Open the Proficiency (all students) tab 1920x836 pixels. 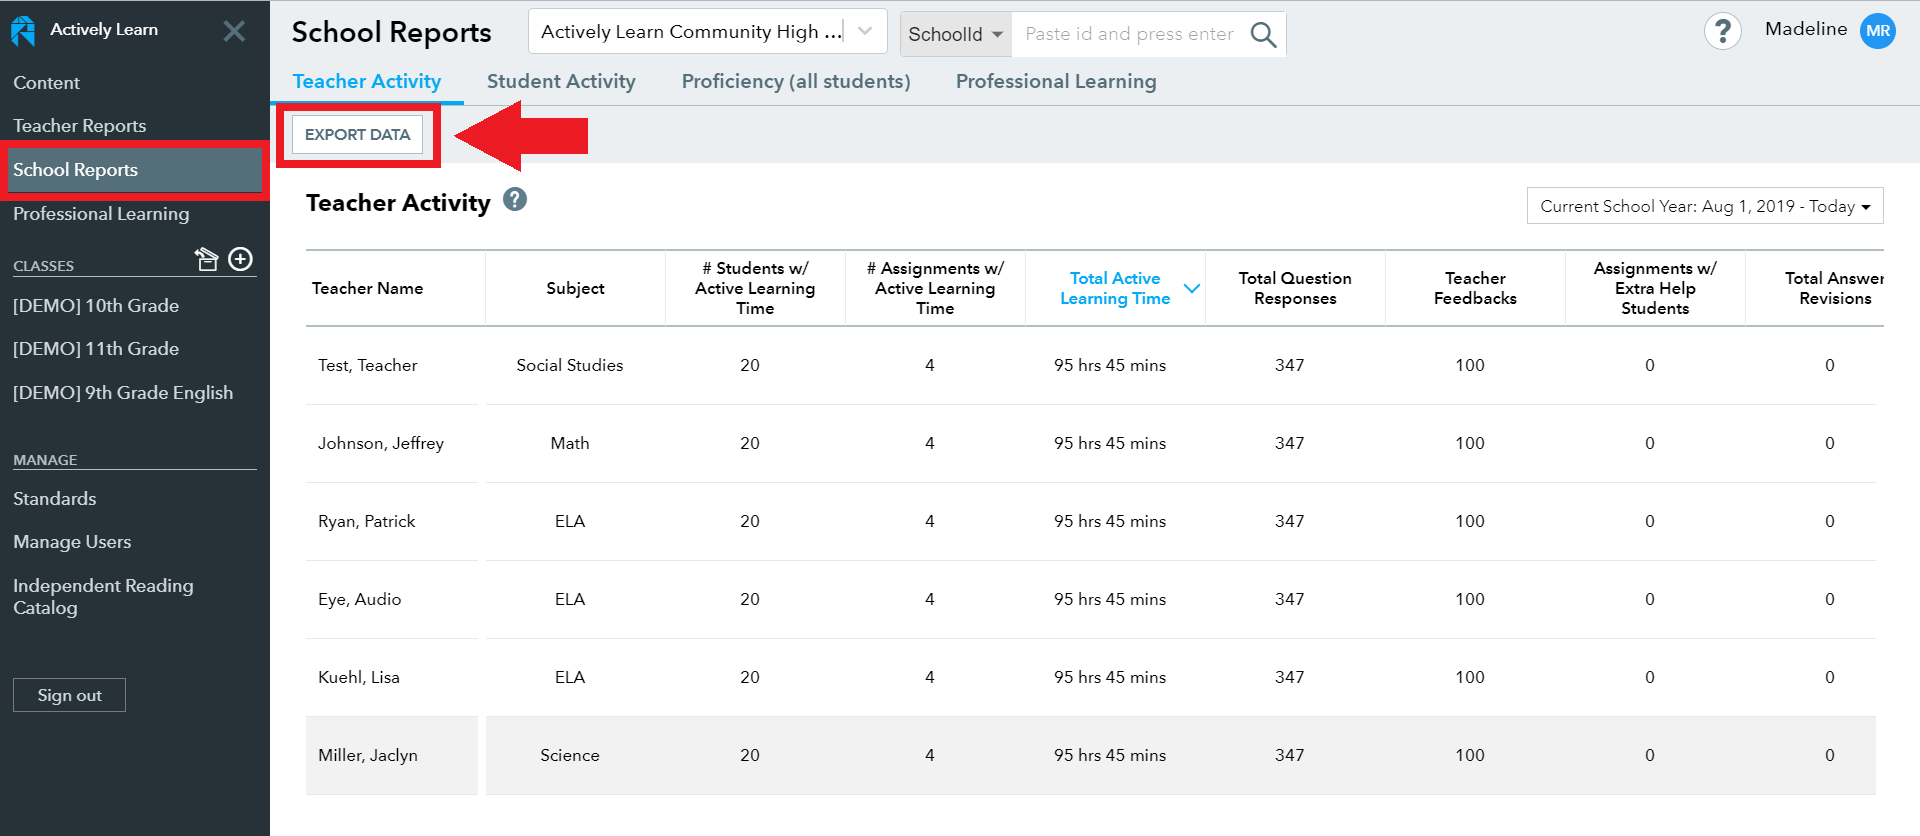[x=796, y=81]
